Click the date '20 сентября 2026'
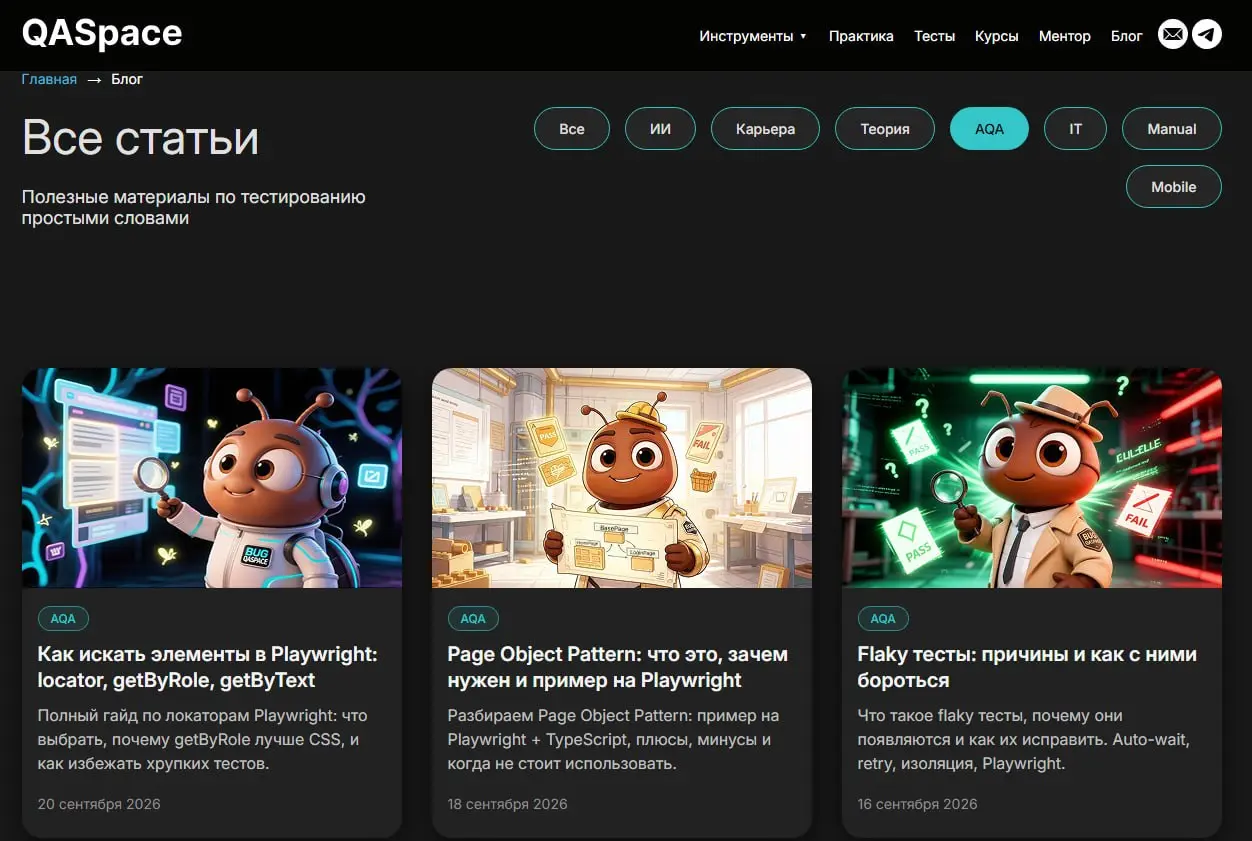Viewport: 1252px width, 841px height. 99,804
